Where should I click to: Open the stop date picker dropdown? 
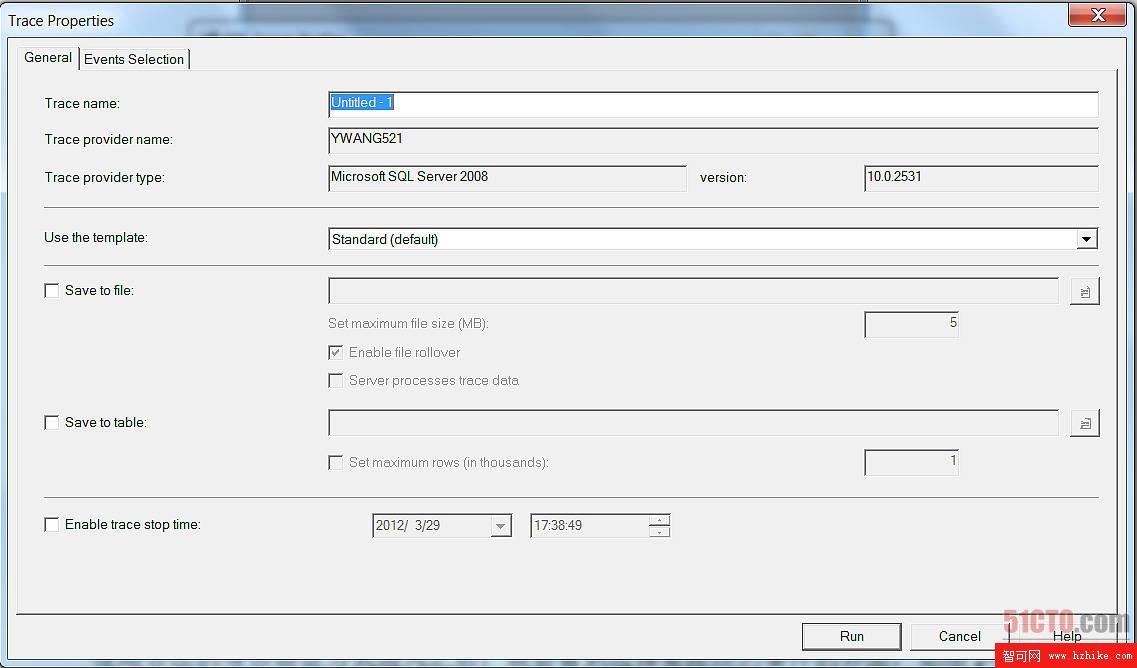500,526
